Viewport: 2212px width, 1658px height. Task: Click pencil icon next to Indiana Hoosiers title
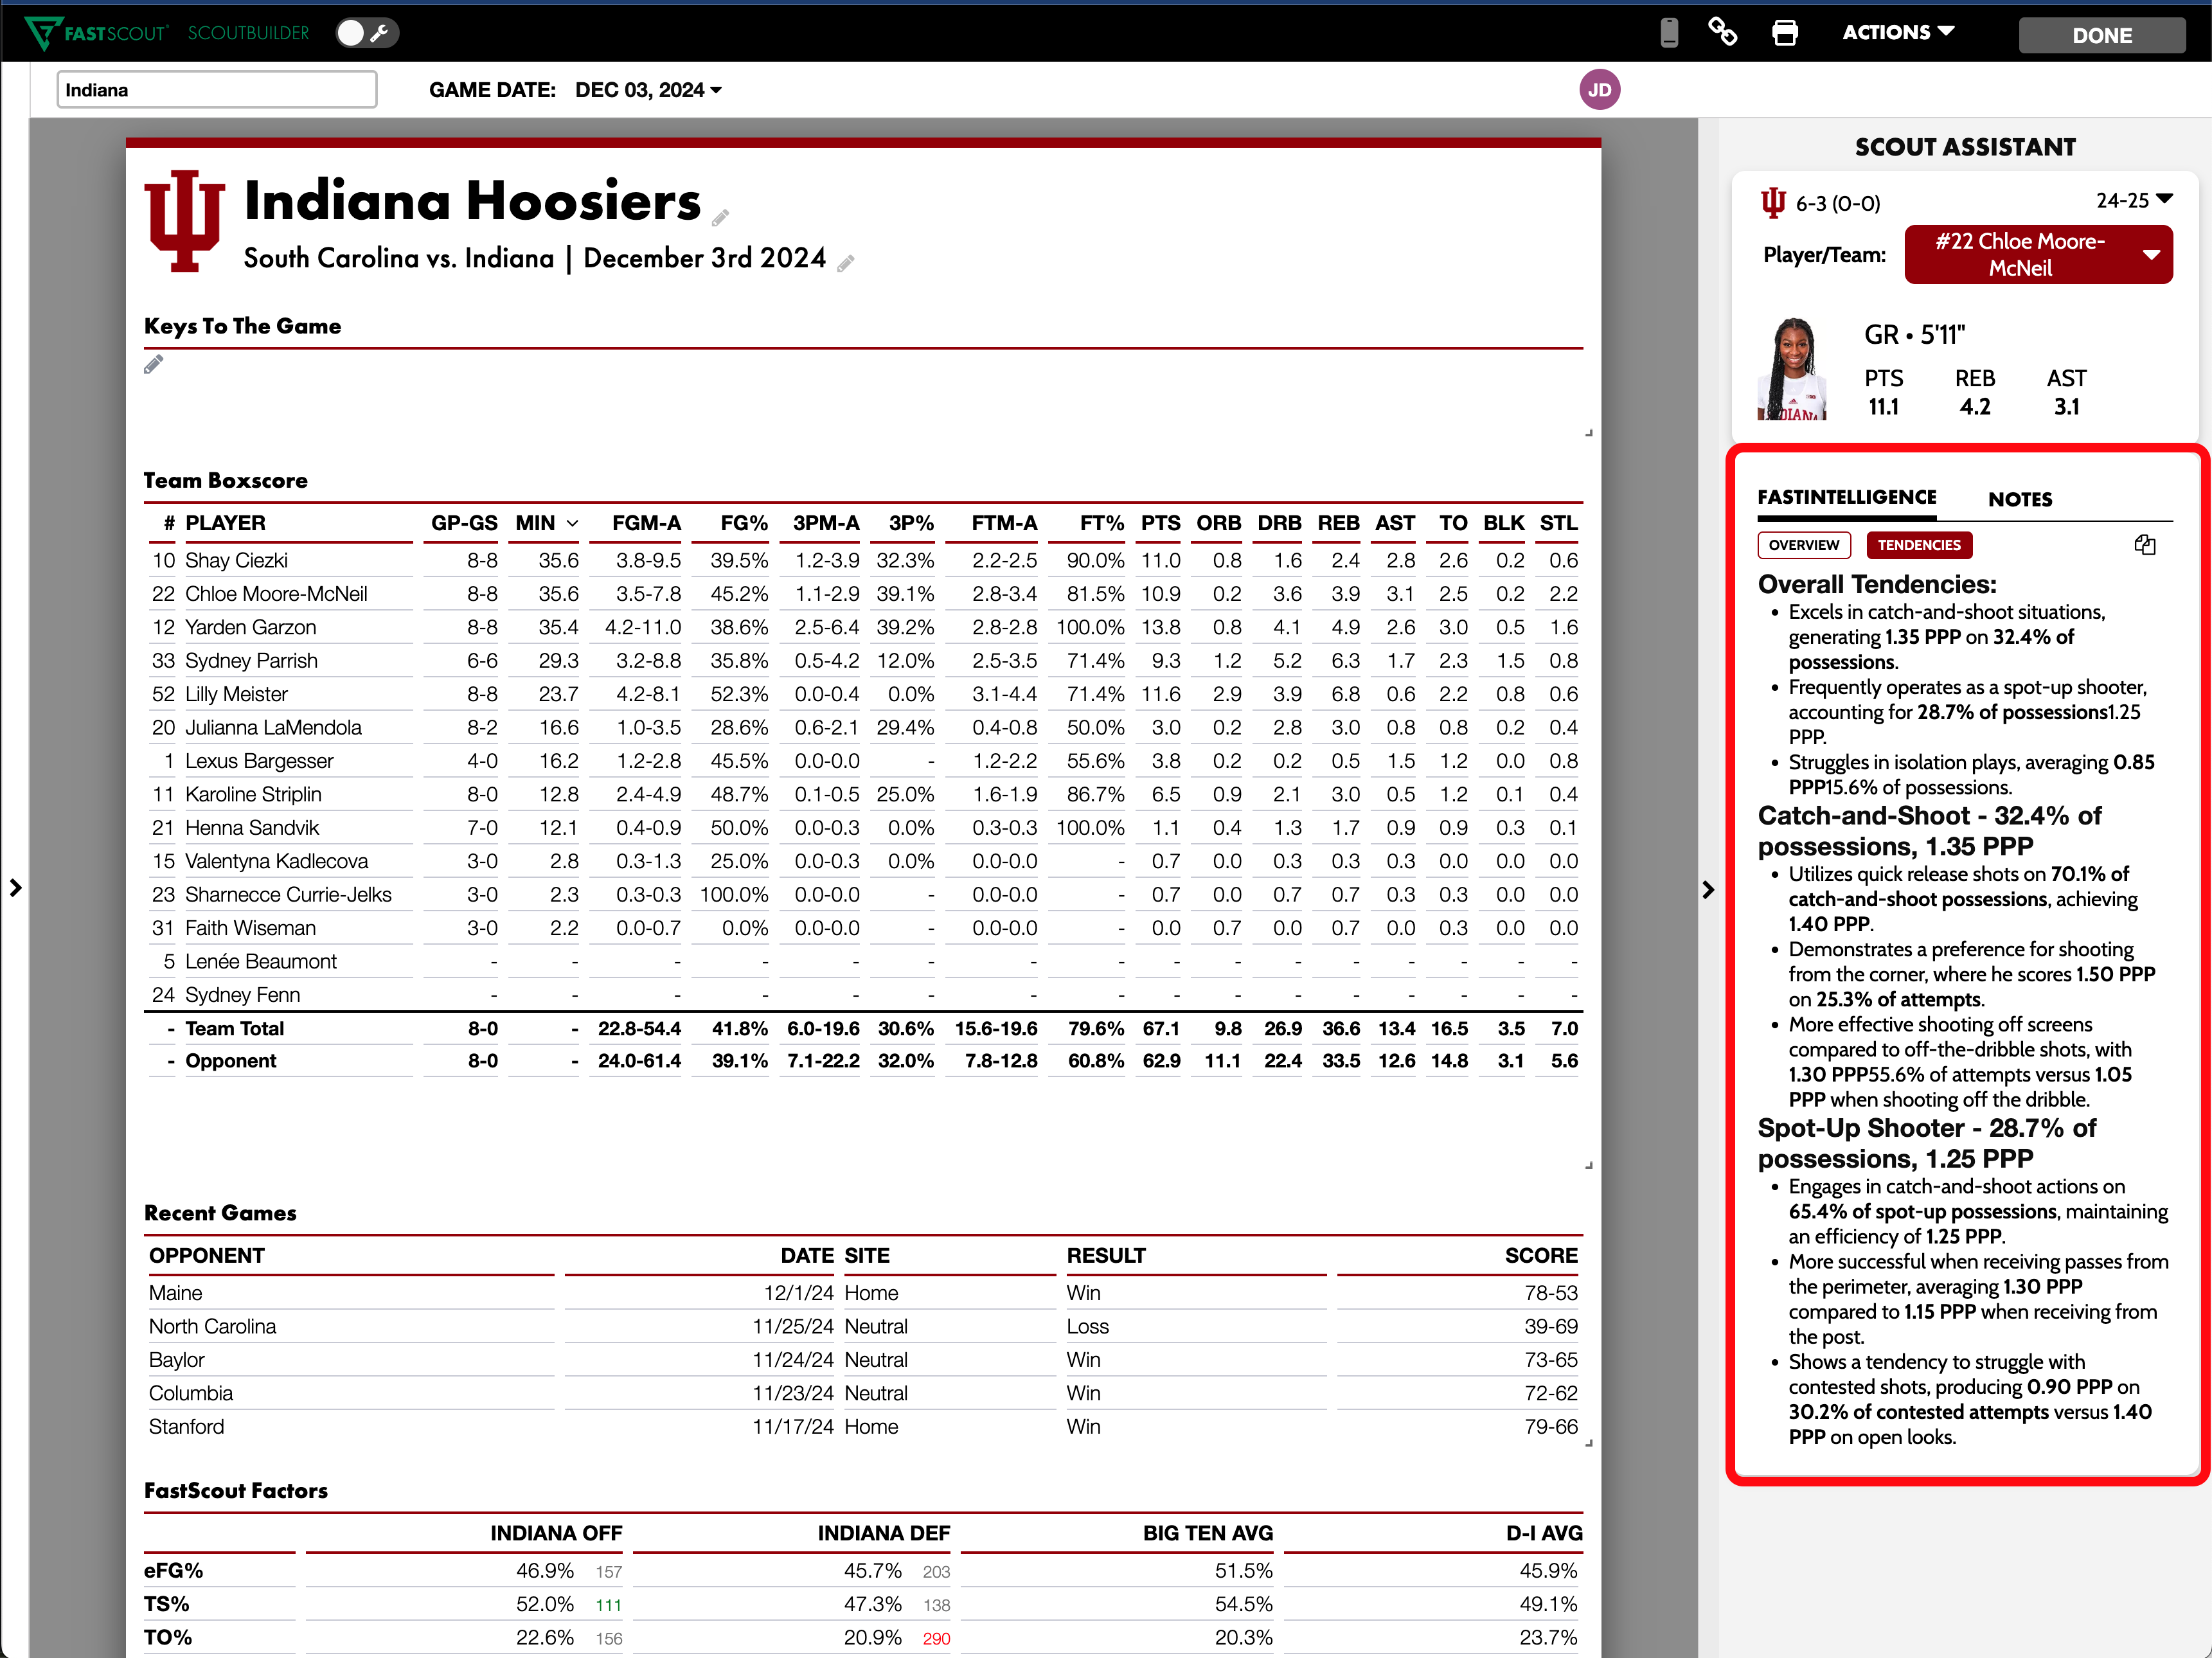720,218
